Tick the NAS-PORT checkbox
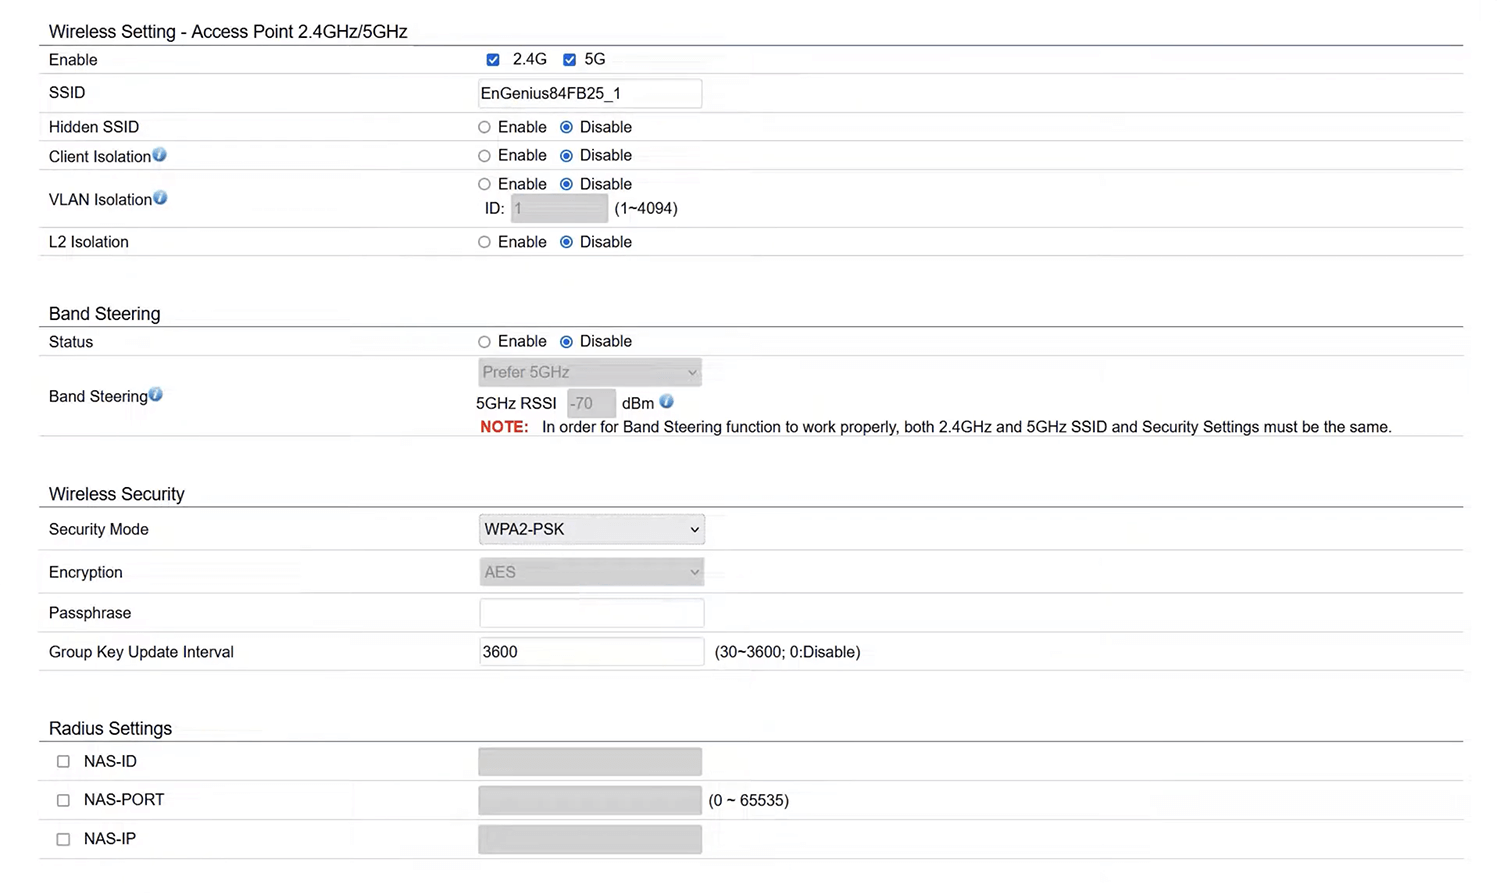The width and height of the screenshot is (1500, 894). [63, 800]
